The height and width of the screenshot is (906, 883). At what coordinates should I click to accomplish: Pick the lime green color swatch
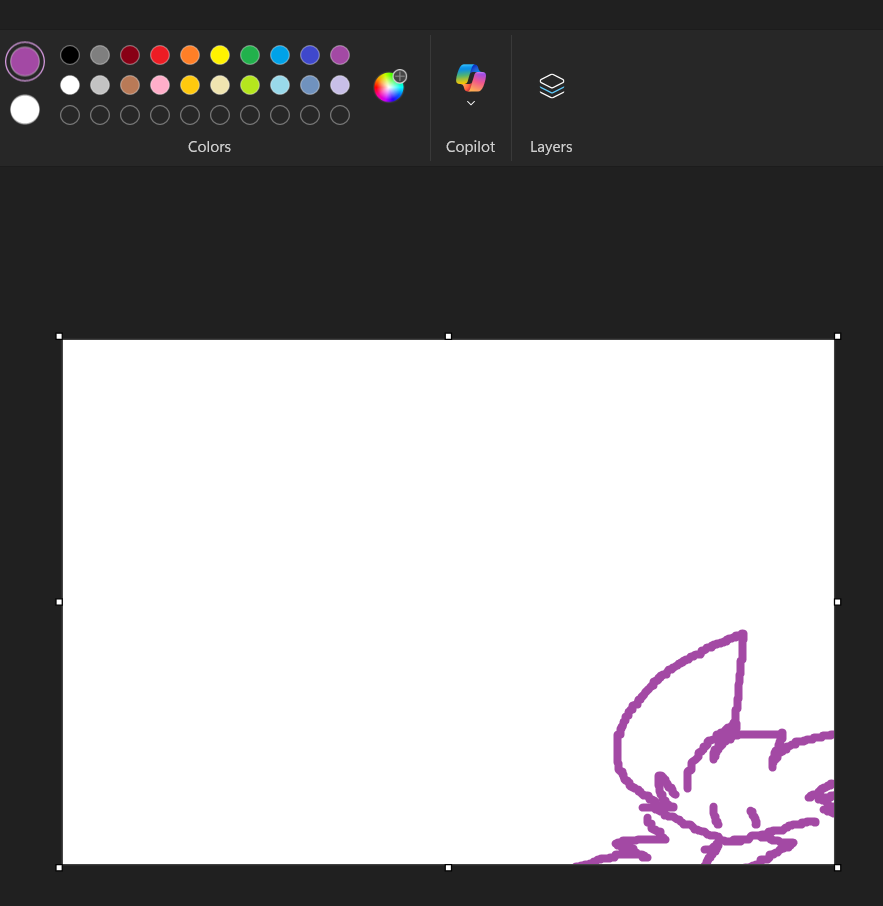tap(250, 85)
